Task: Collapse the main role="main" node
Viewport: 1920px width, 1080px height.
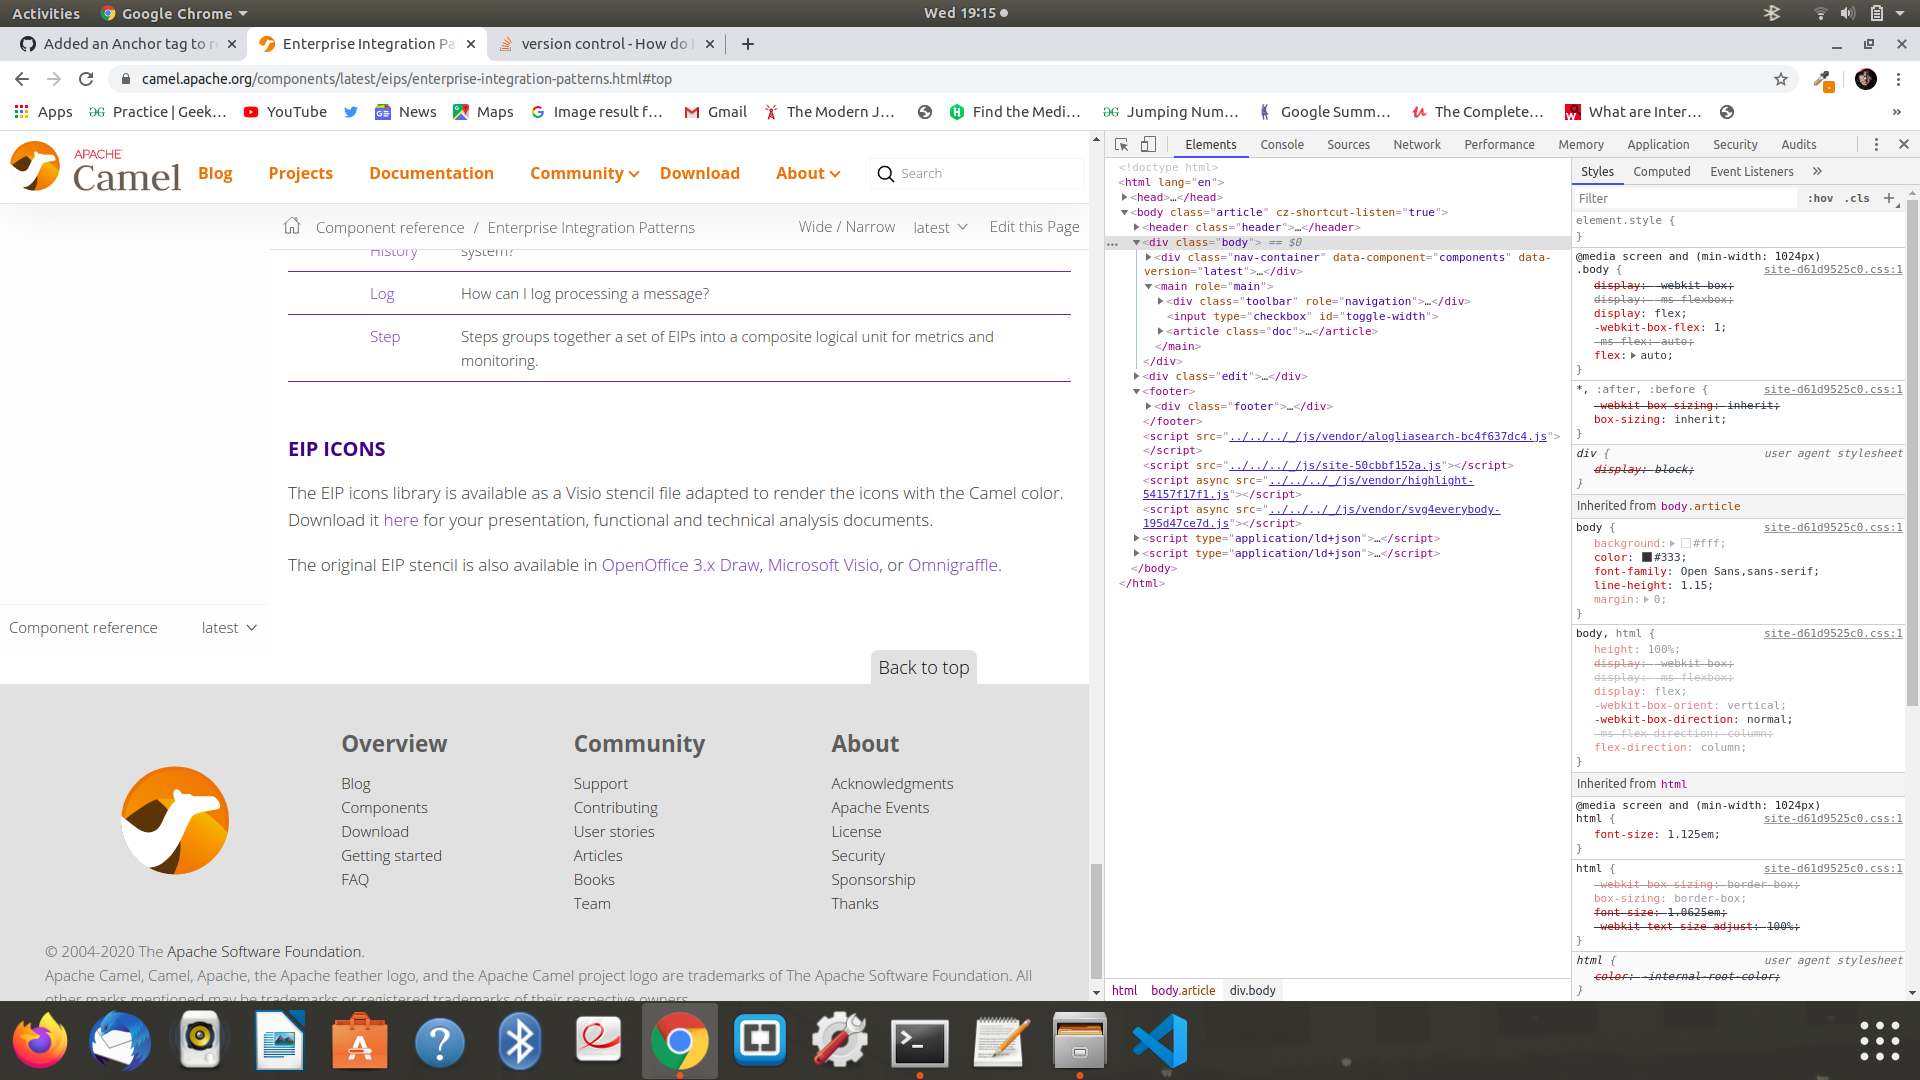Action: coord(1149,286)
